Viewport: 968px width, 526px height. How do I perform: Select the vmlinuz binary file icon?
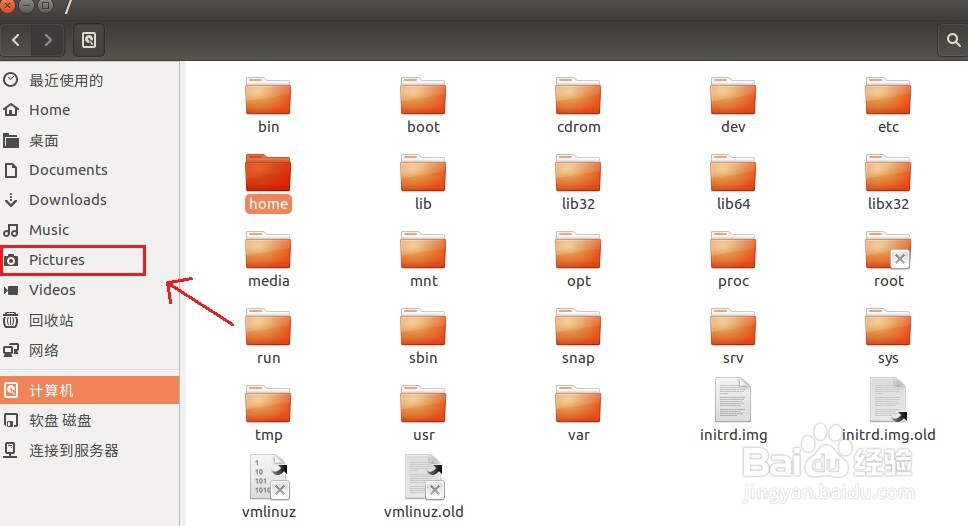pyautogui.click(x=269, y=477)
